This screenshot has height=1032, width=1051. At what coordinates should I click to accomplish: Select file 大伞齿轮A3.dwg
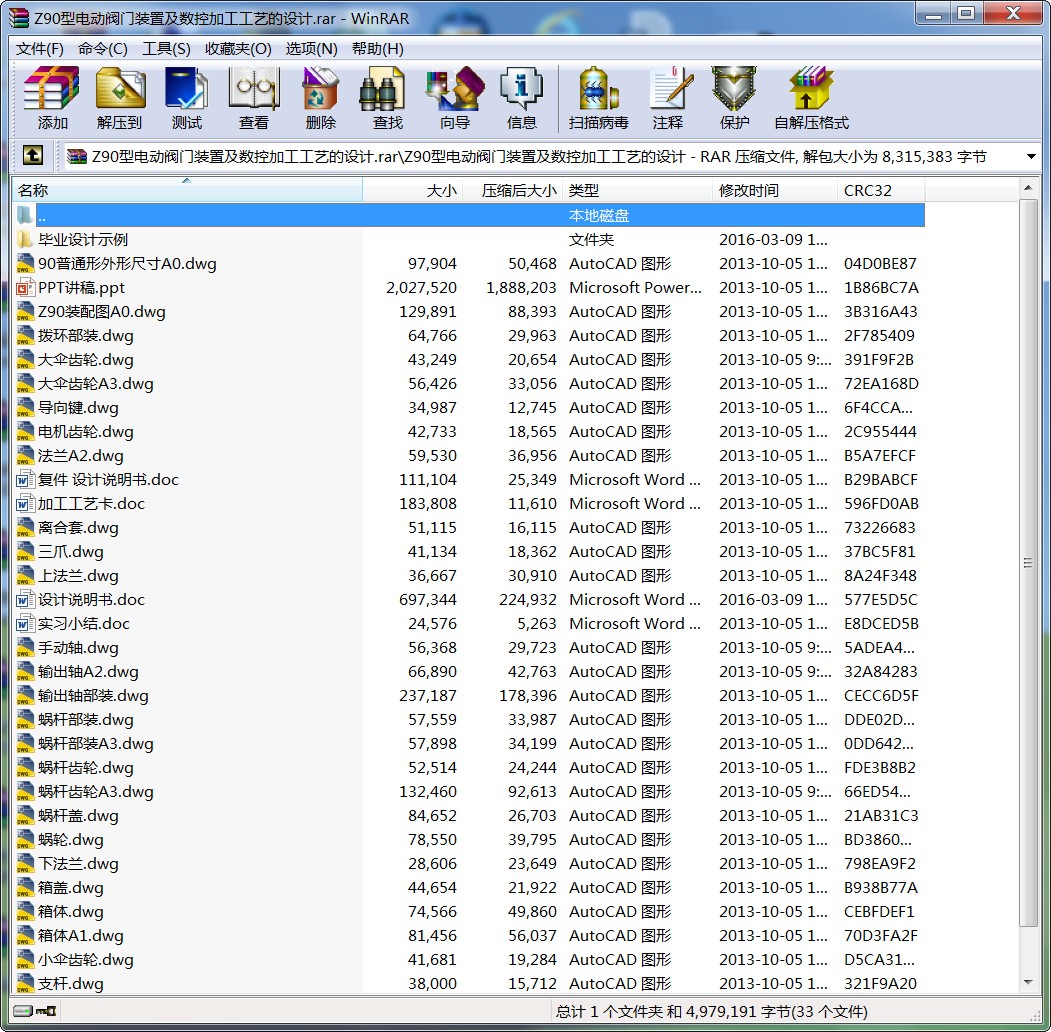[95, 383]
